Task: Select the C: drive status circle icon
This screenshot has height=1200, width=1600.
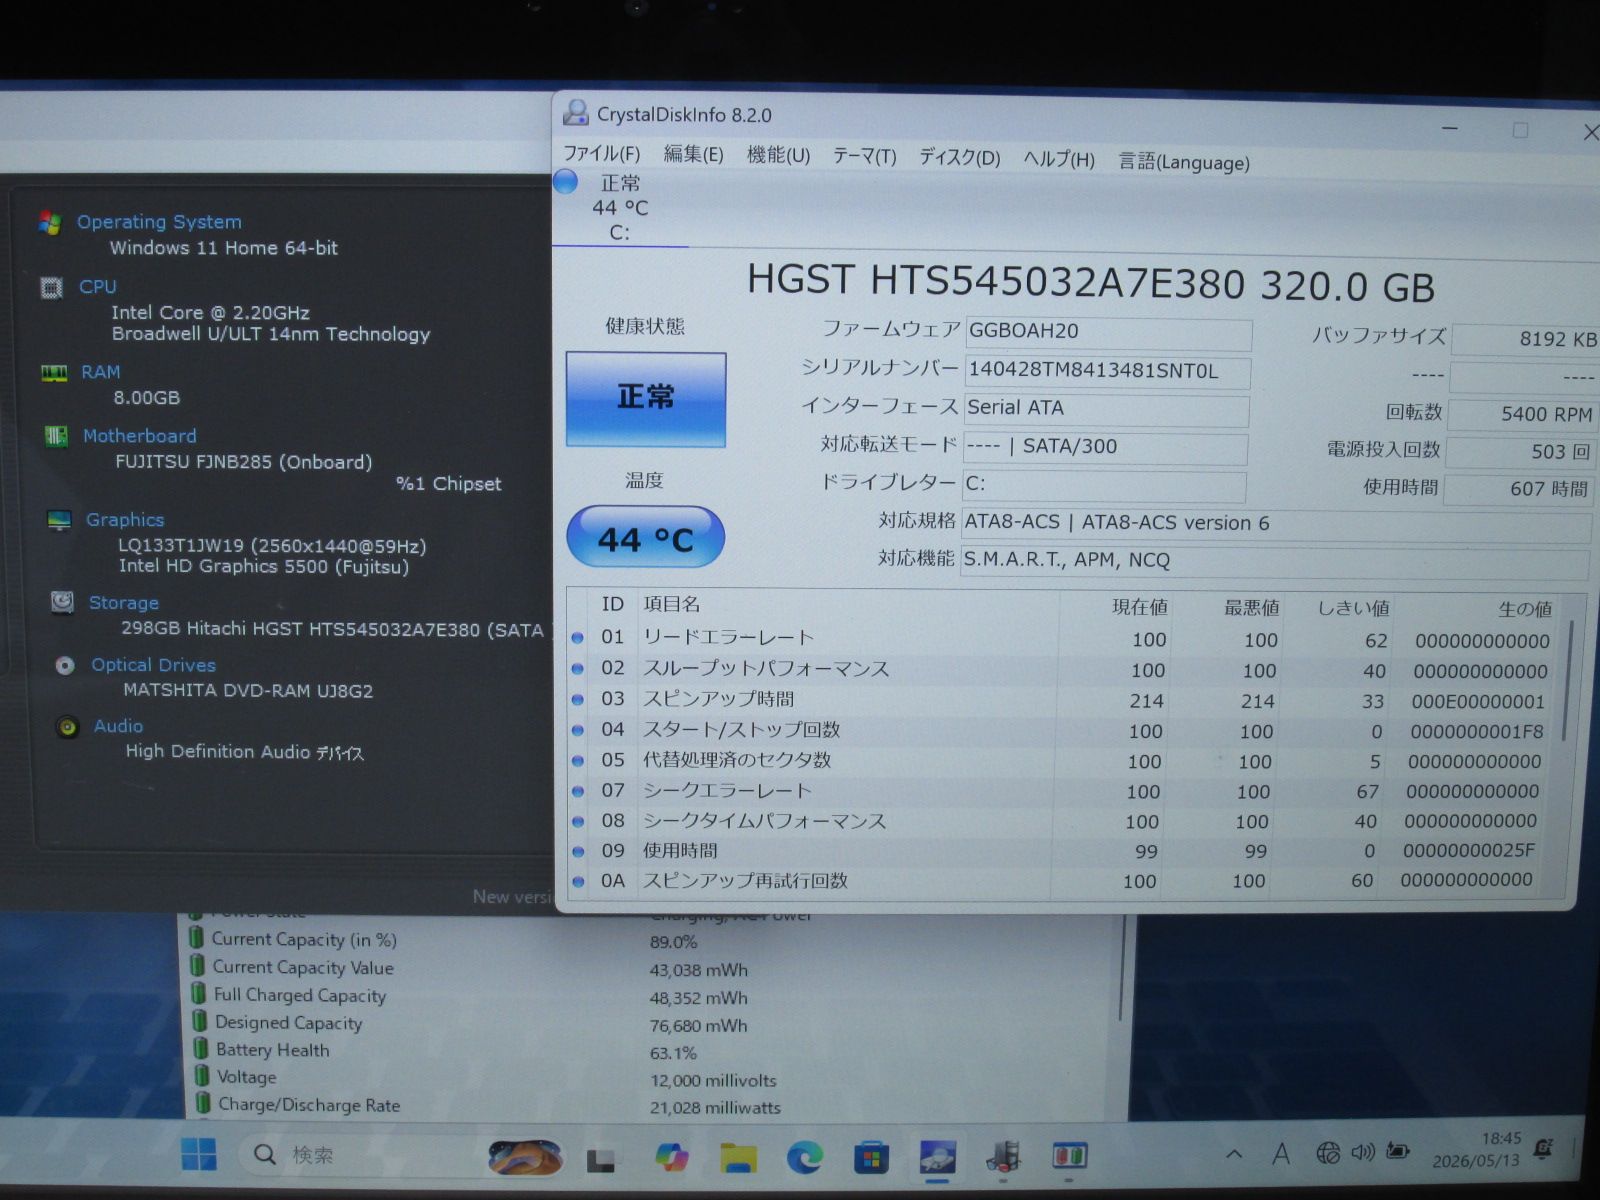Action: pyautogui.click(x=565, y=181)
